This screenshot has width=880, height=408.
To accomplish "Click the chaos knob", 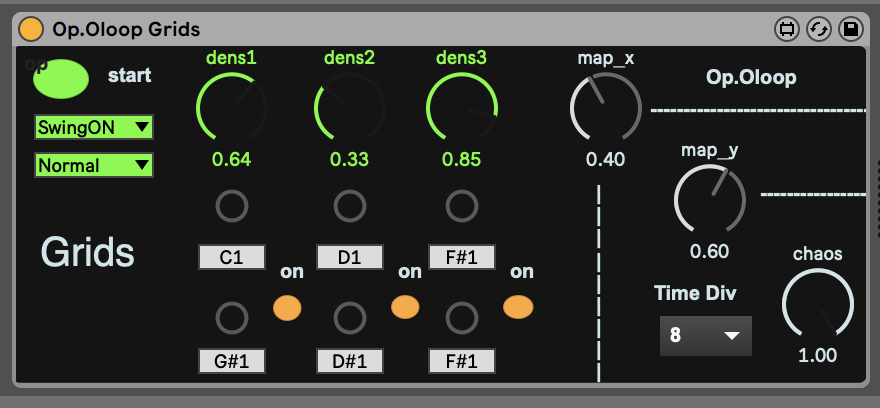I will [817, 304].
